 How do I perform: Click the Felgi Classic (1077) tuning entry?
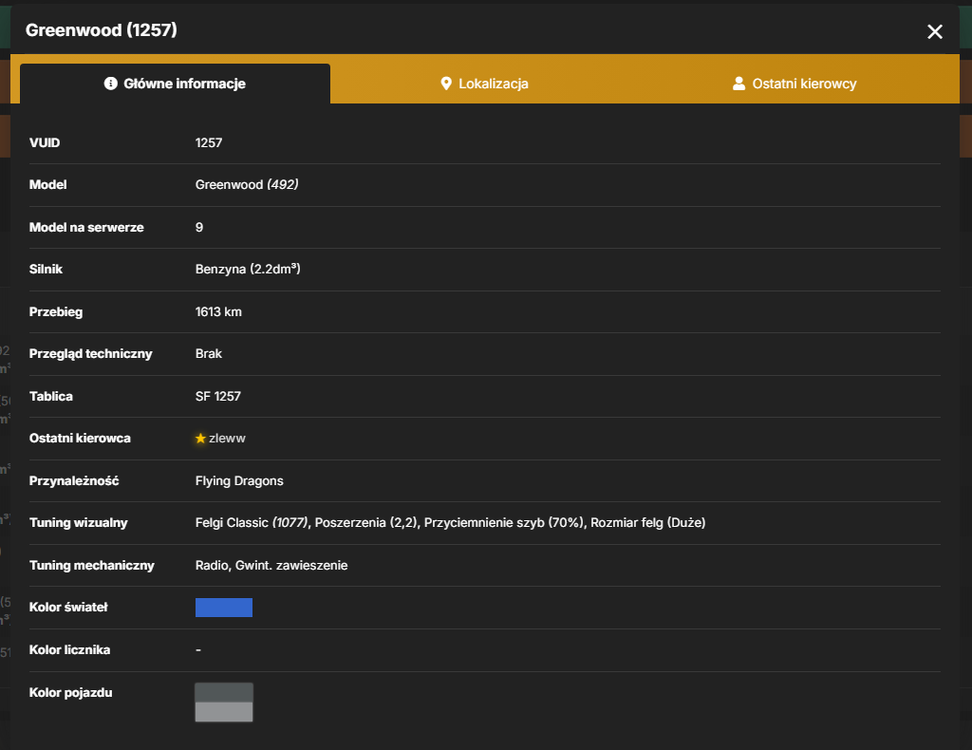pyautogui.click(x=252, y=523)
